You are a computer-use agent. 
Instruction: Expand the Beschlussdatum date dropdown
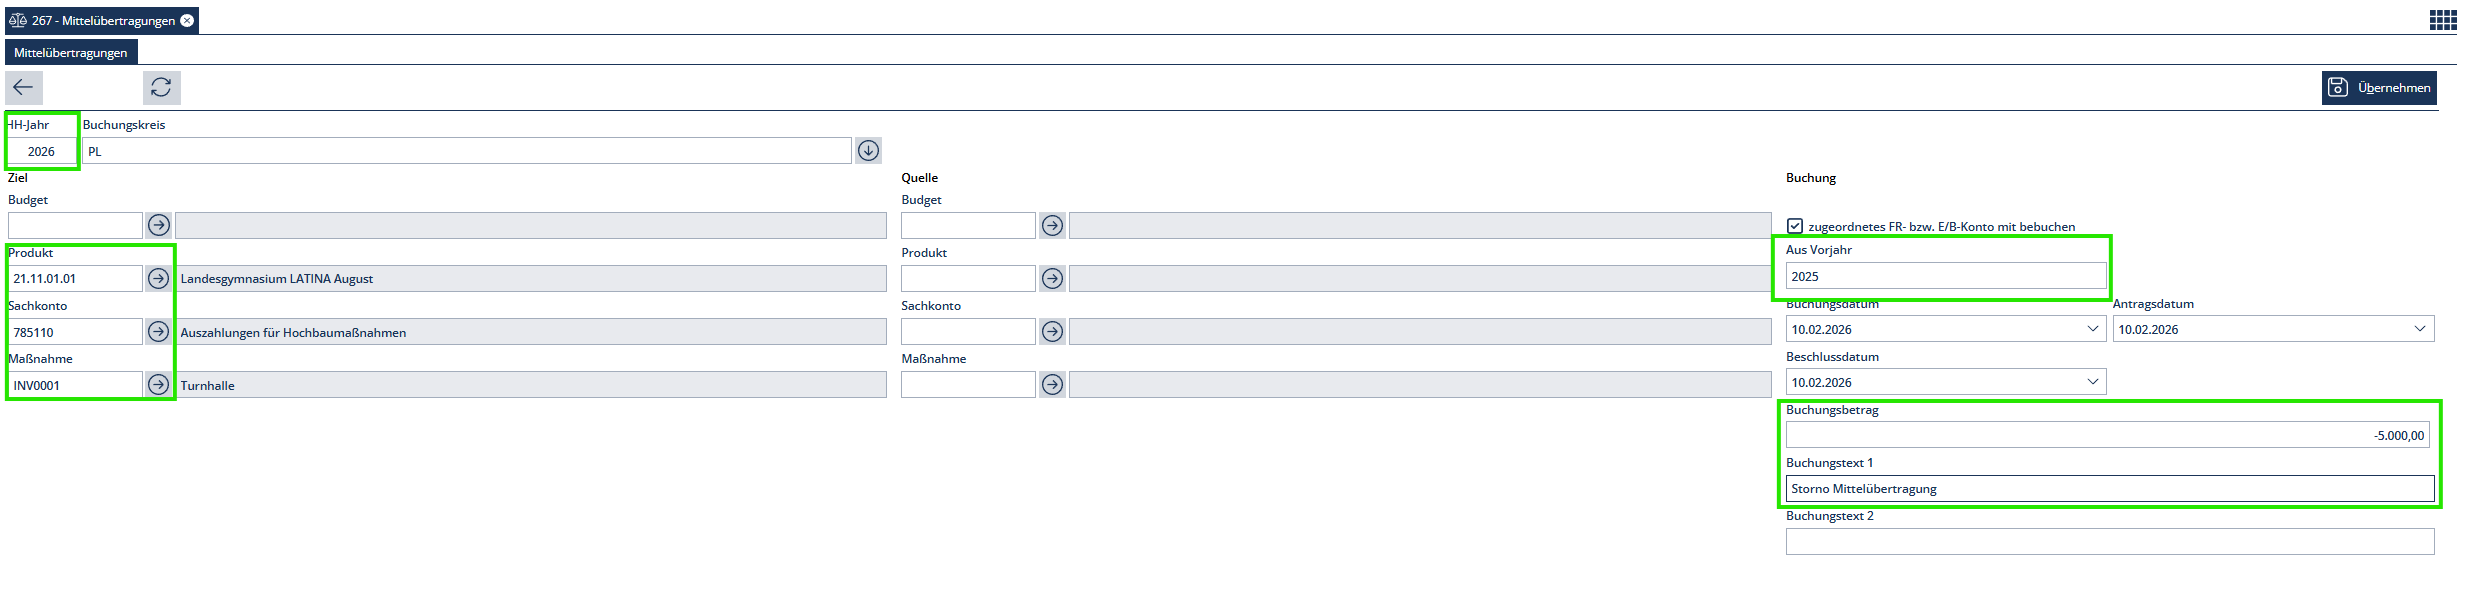pos(2092,382)
